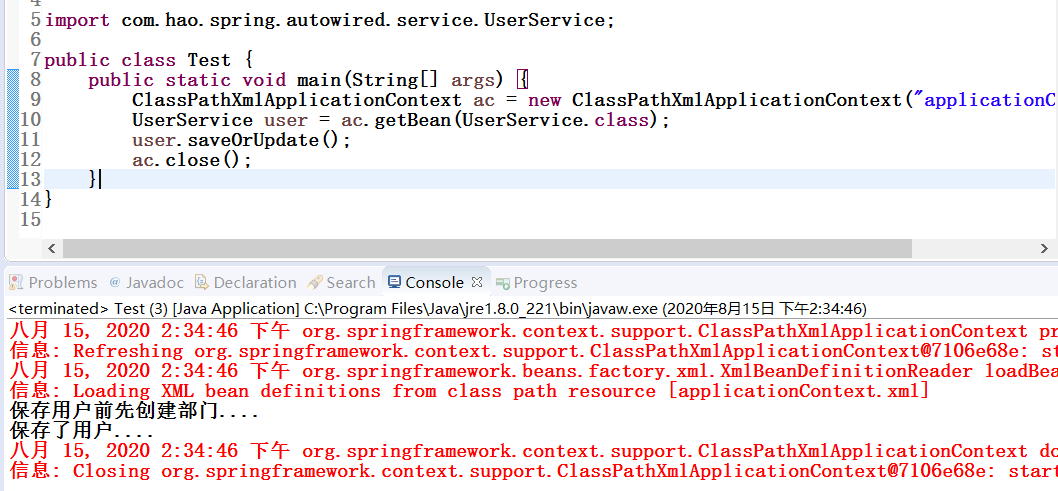Click the first console timestamp log line

[x=534, y=331]
